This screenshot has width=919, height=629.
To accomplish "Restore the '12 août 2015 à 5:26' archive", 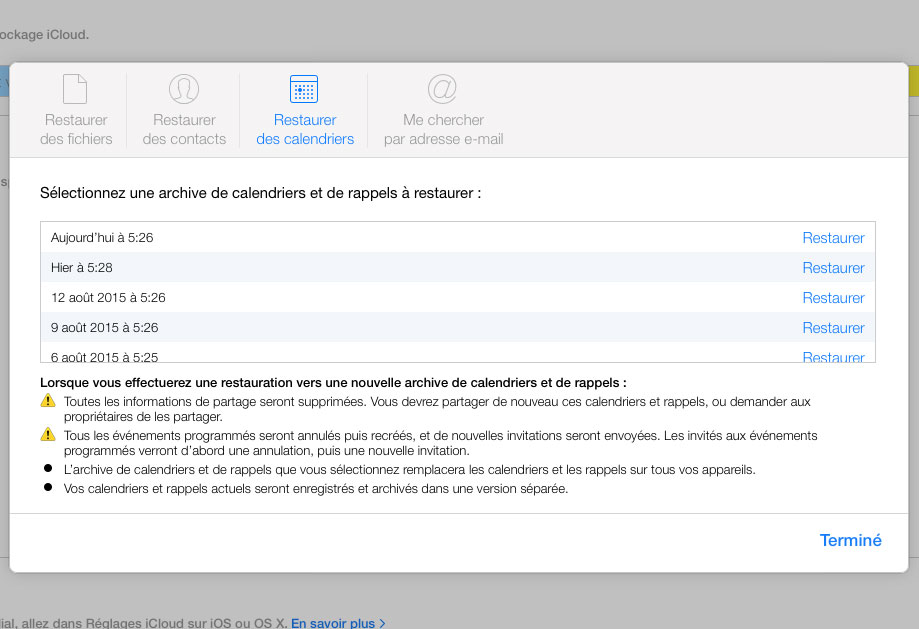I will [833, 298].
